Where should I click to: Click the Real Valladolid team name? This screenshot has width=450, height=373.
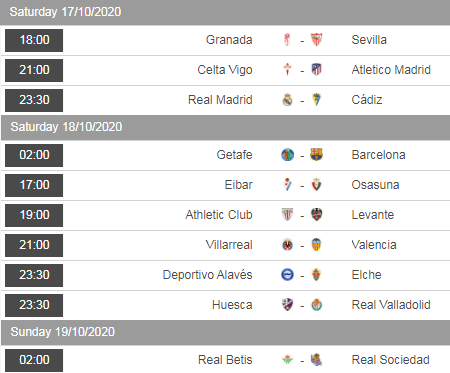click(391, 305)
